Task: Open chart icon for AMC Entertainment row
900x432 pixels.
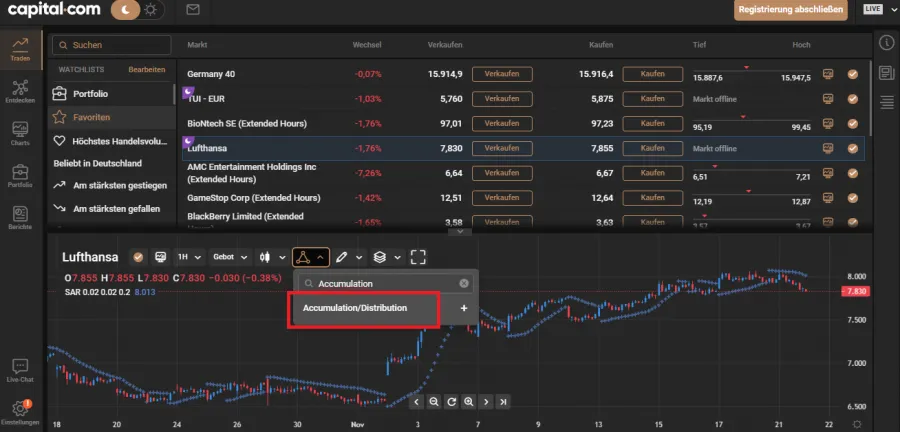Action: (828, 173)
